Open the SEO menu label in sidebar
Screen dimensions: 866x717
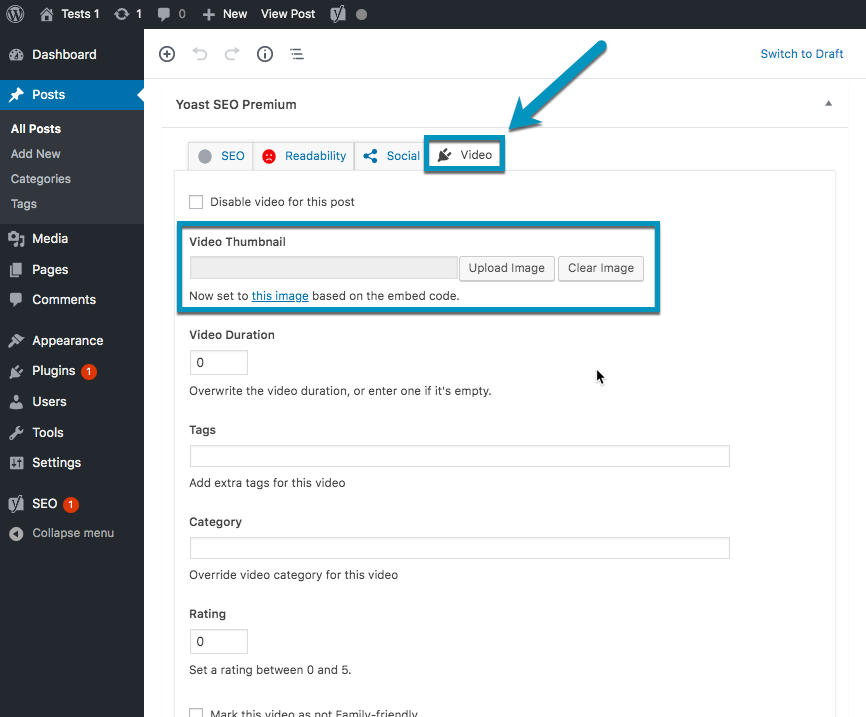[45, 504]
